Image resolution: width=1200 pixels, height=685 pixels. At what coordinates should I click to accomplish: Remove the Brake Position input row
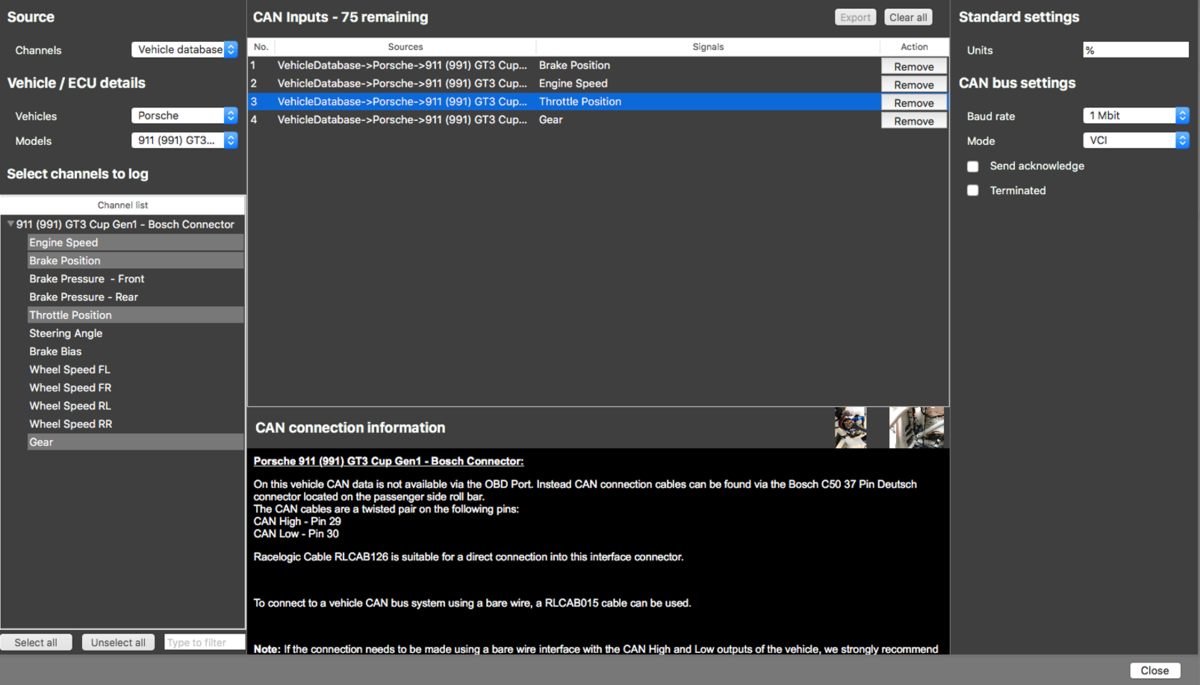(x=914, y=66)
